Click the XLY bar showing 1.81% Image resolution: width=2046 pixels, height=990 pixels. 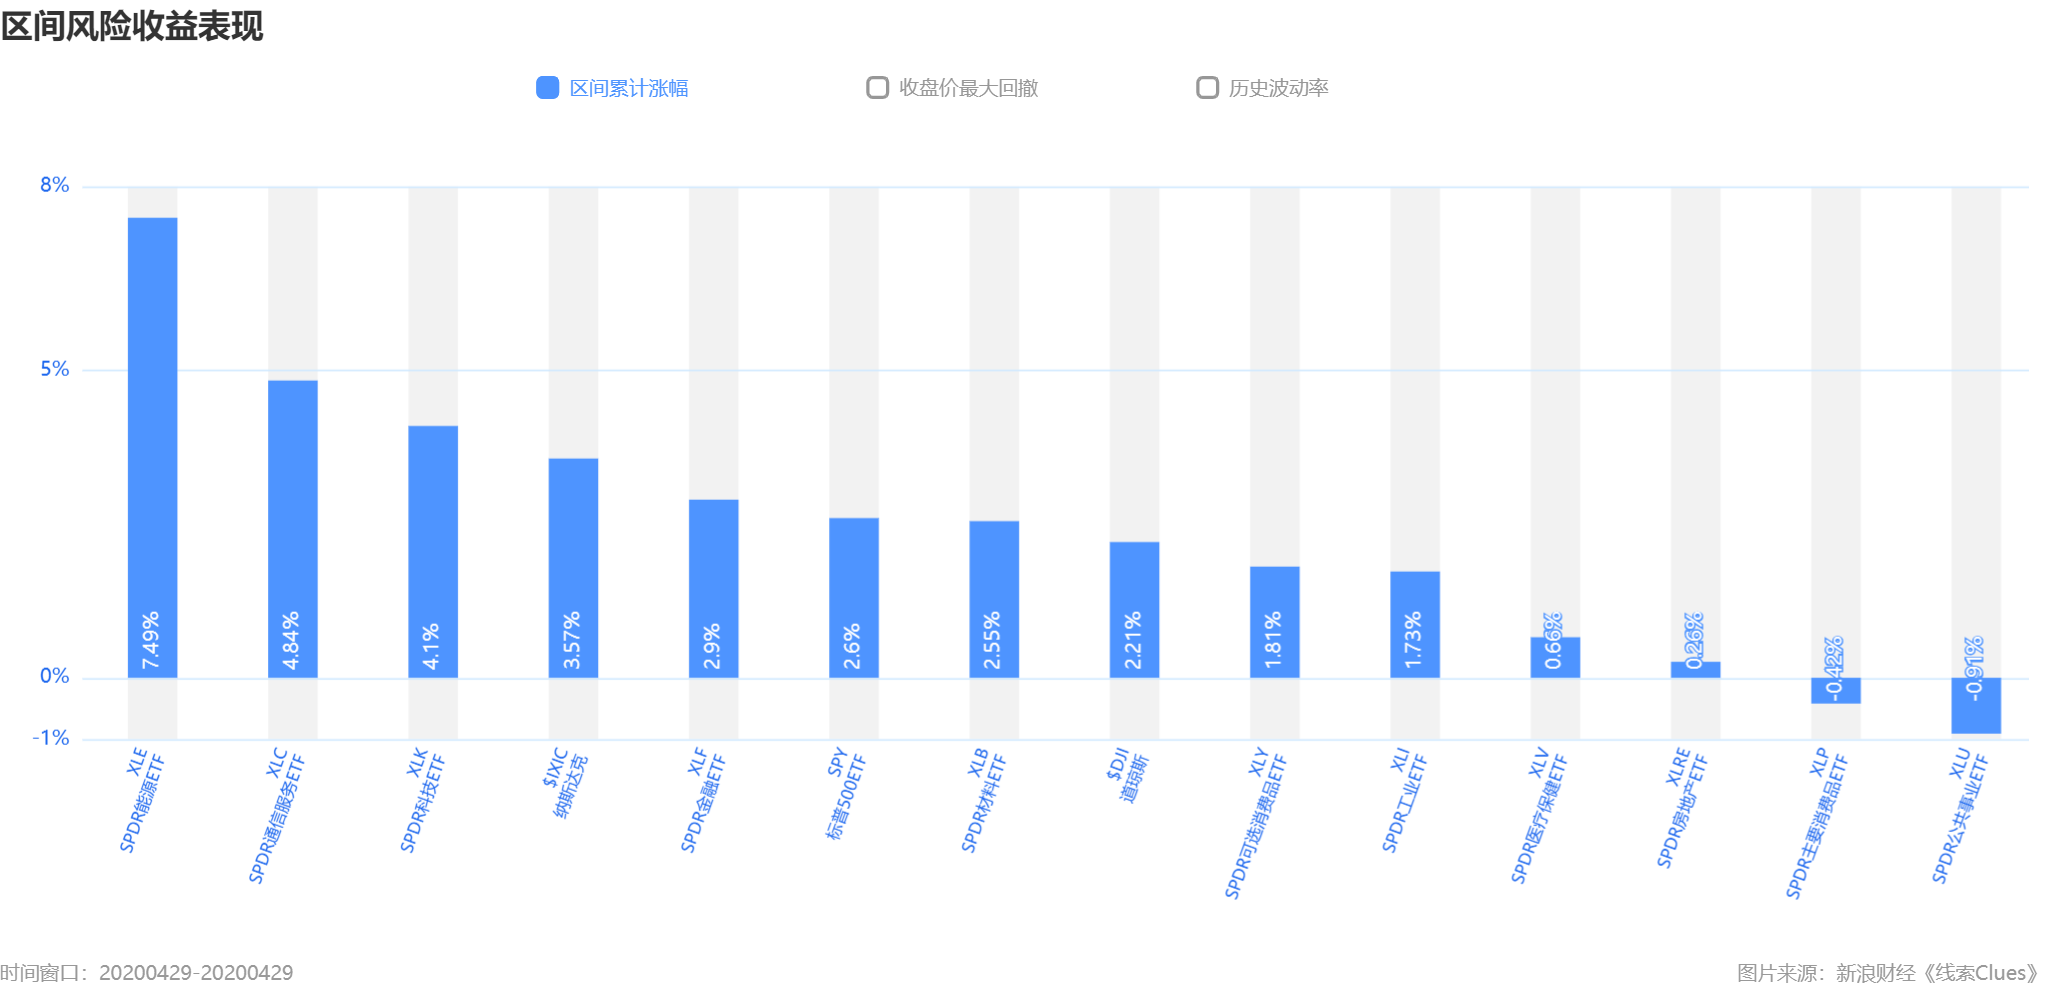[1274, 621]
